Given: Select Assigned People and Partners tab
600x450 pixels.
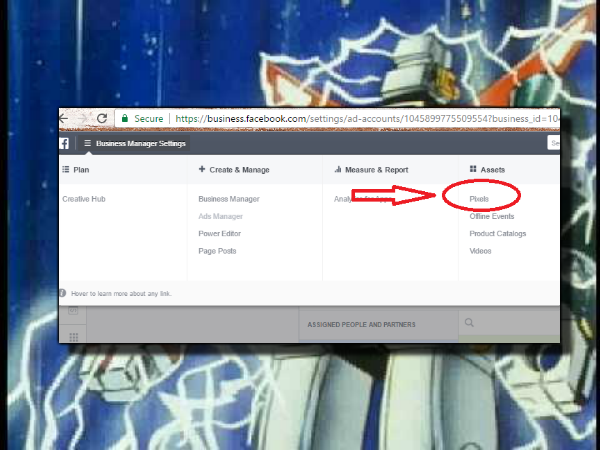Looking at the screenshot, I should [x=361, y=324].
